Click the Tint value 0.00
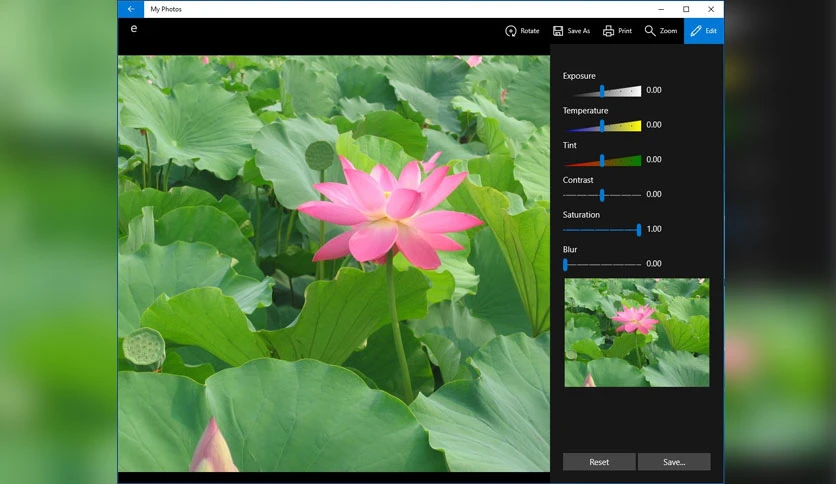This screenshot has height=484, width=836. point(654,159)
